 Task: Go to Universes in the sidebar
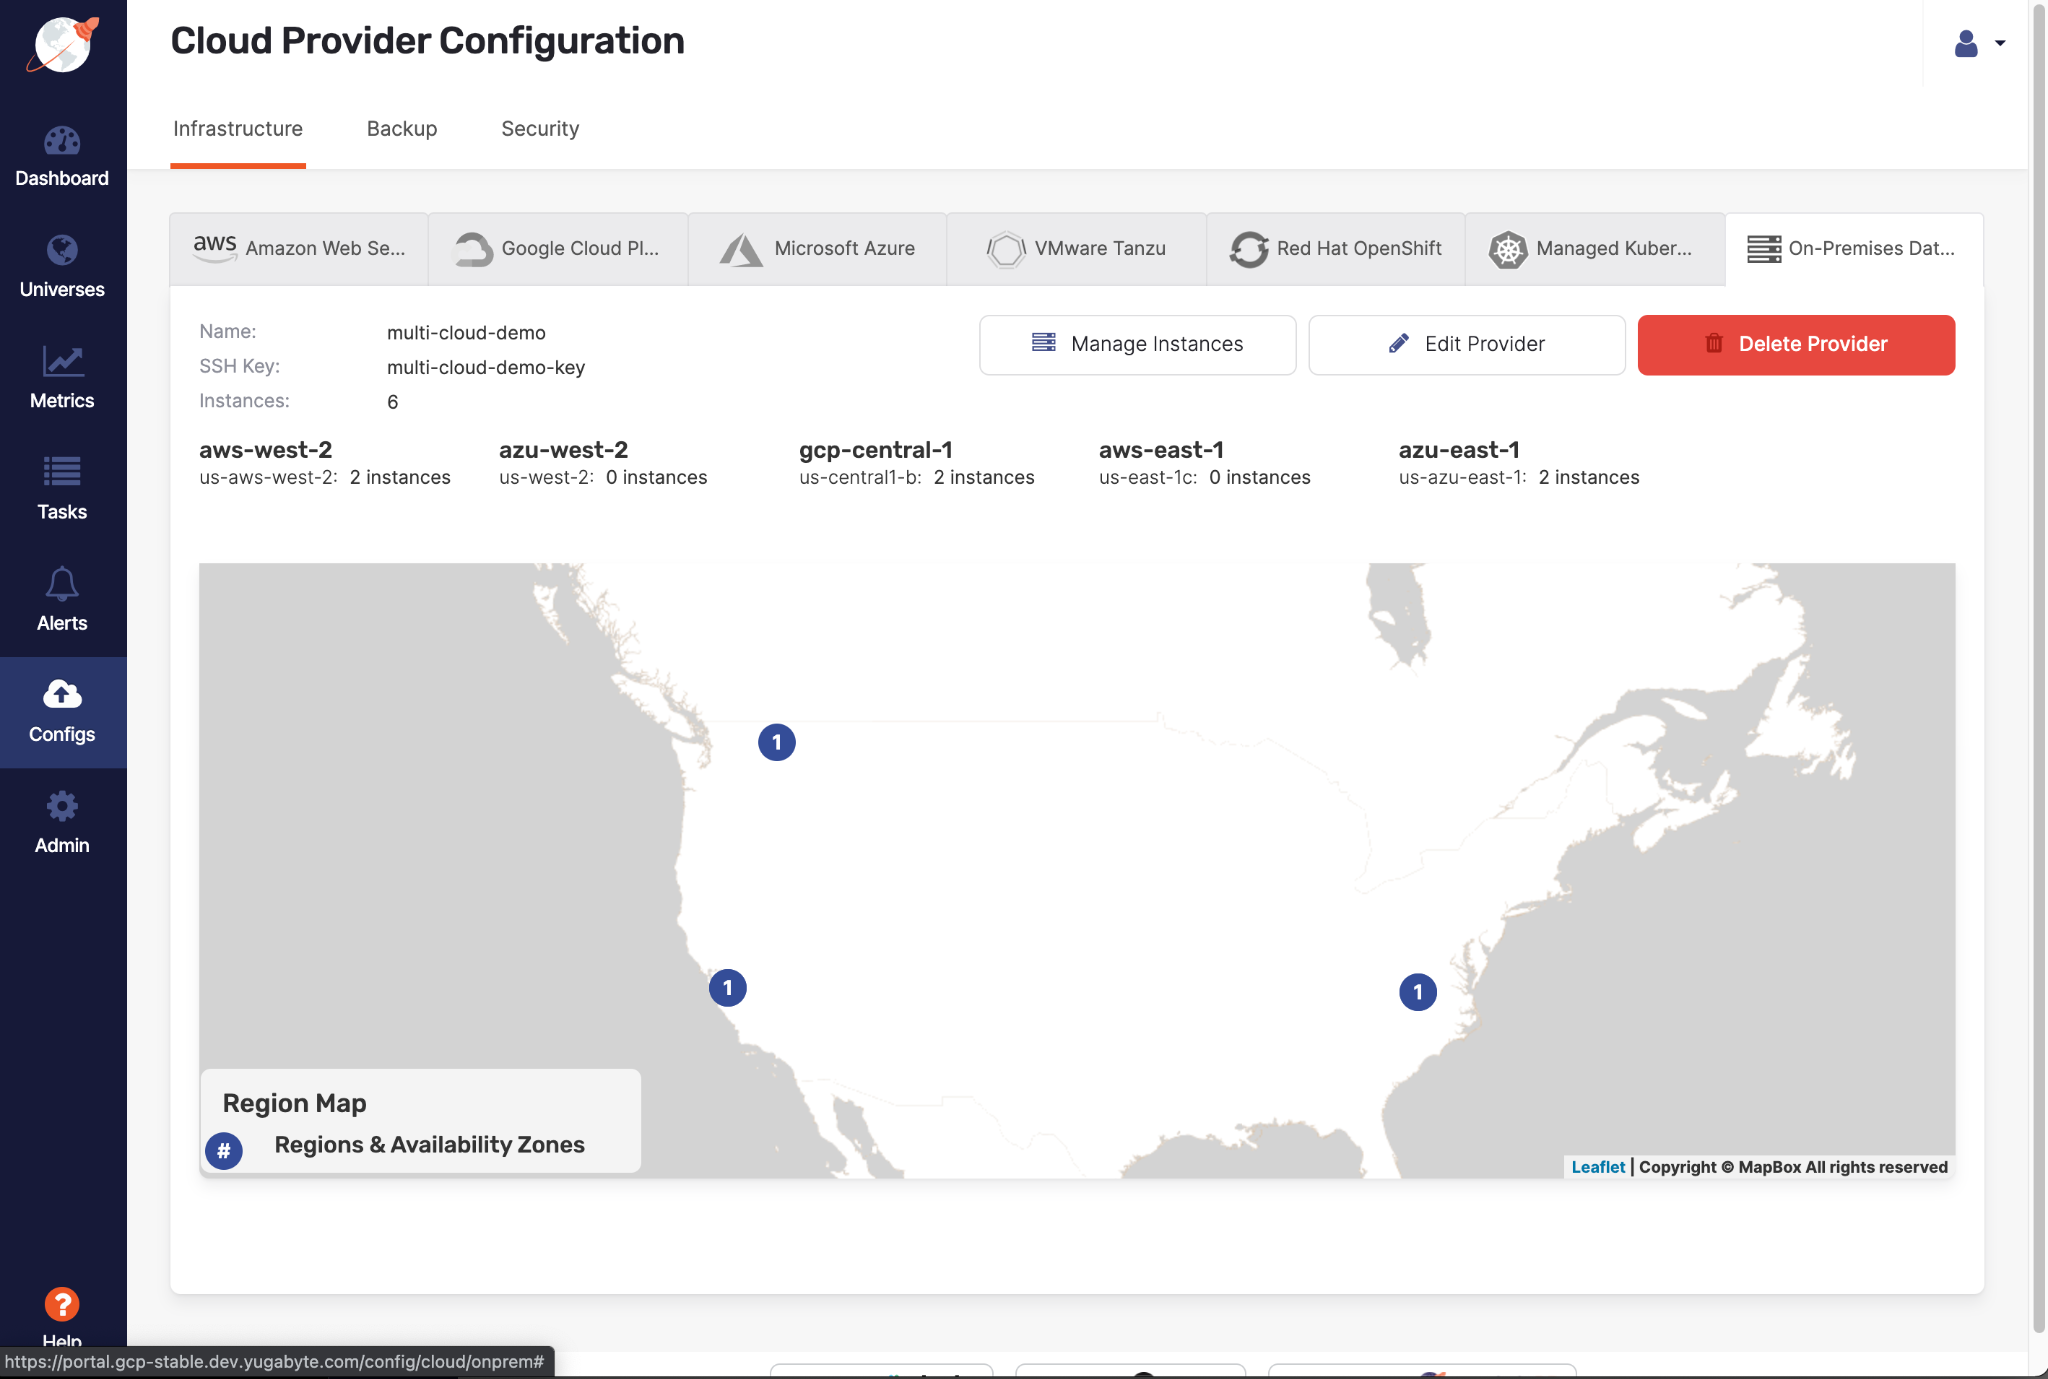click(62, 266)
